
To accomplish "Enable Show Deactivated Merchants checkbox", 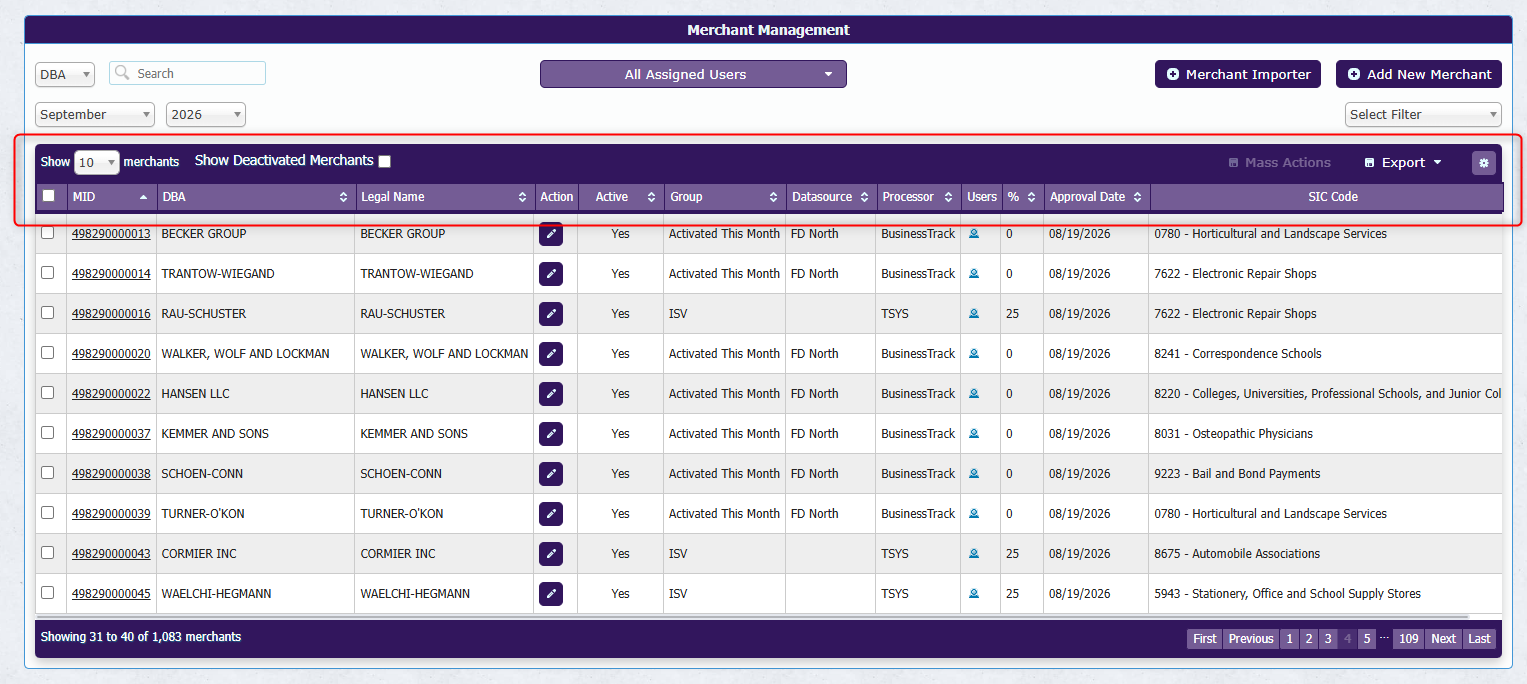I will coord(385,161).
